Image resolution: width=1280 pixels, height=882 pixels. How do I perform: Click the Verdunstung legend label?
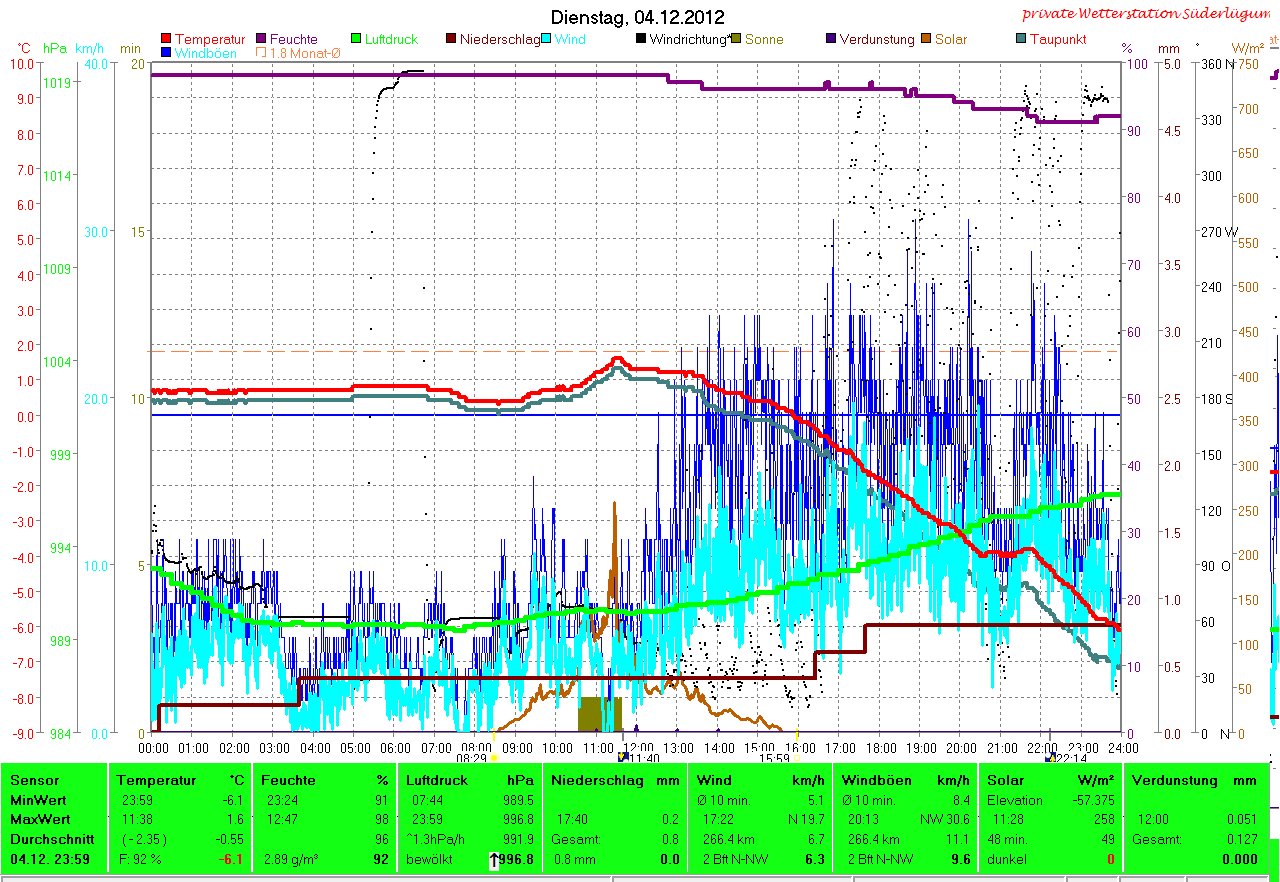[x=876, y=40]
